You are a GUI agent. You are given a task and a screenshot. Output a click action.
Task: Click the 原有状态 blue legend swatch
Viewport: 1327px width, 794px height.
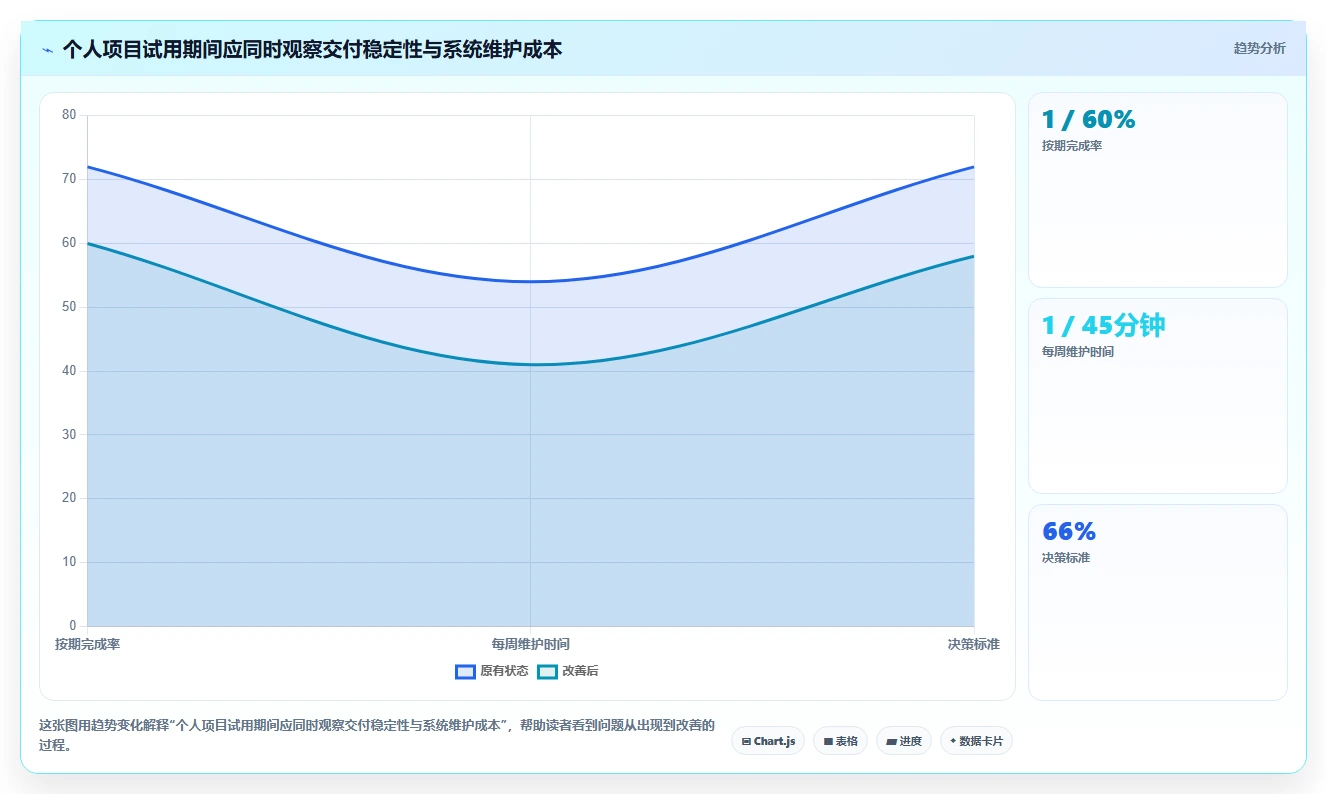(x=465, y=672)
